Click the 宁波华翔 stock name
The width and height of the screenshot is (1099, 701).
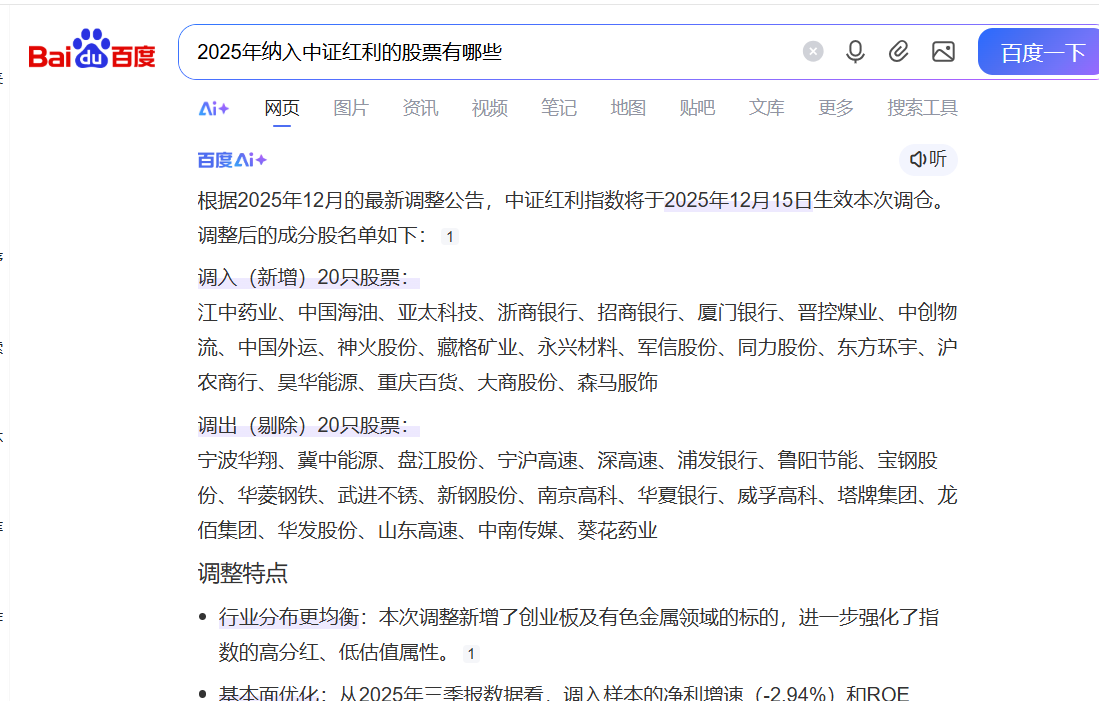point(238,461)
